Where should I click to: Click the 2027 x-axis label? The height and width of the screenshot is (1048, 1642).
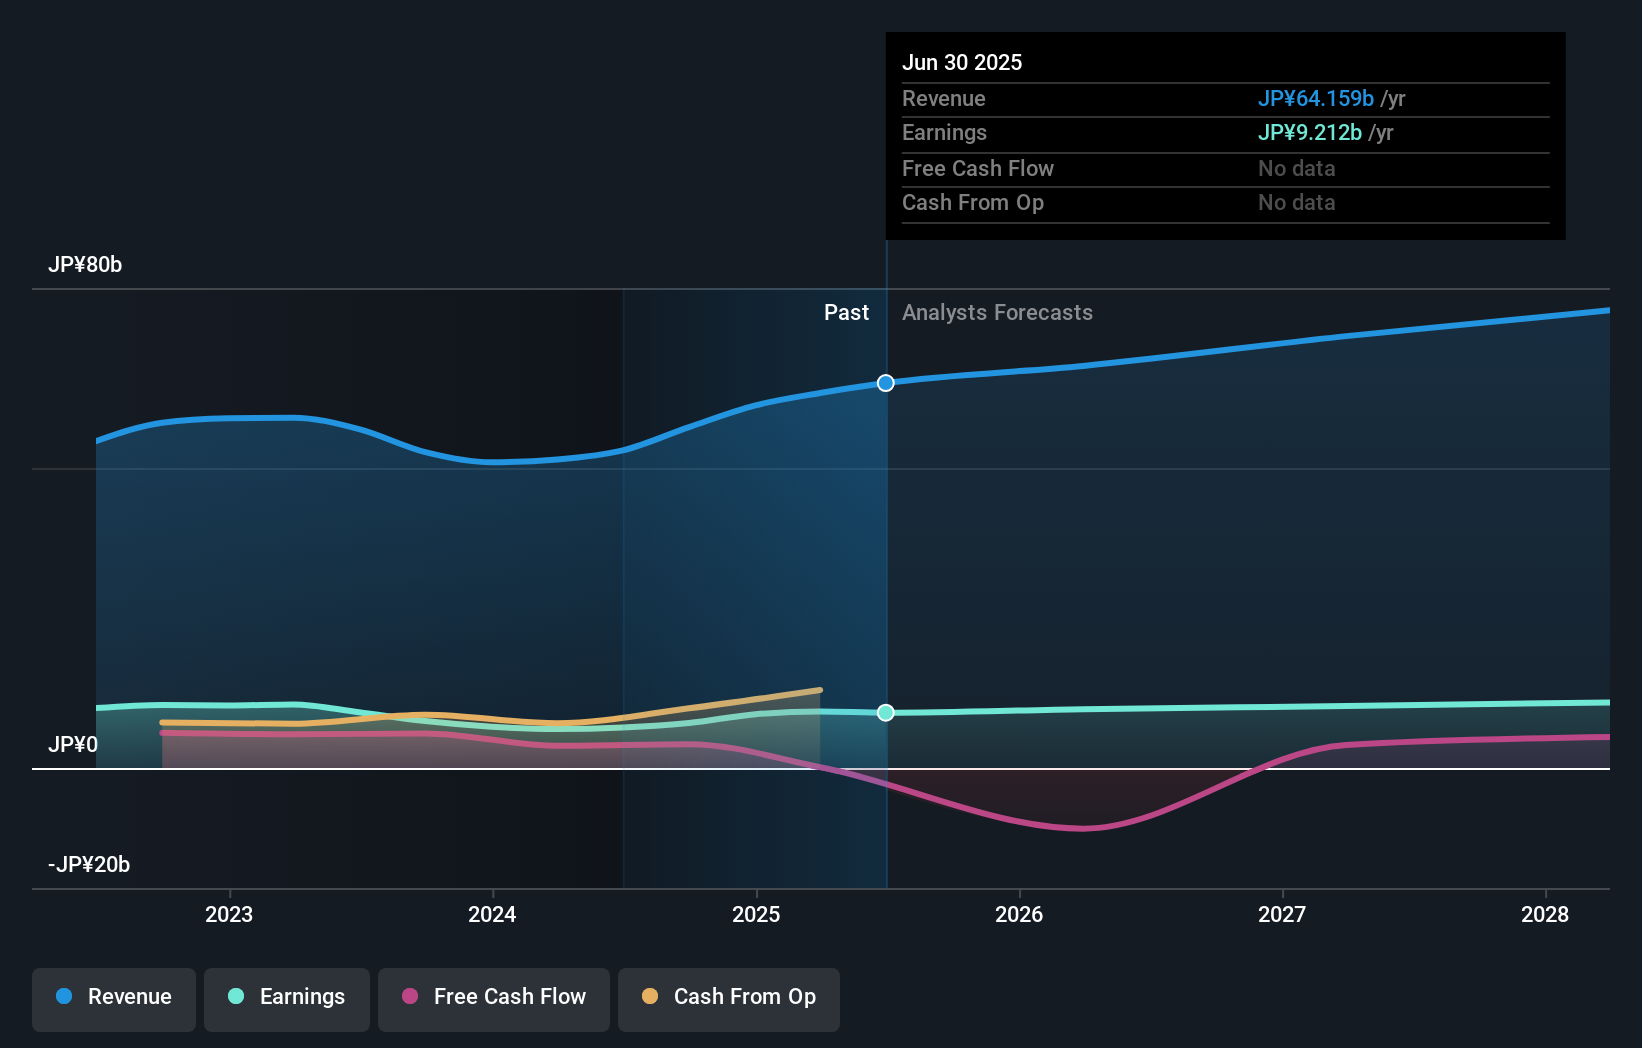click(1282, 915)
